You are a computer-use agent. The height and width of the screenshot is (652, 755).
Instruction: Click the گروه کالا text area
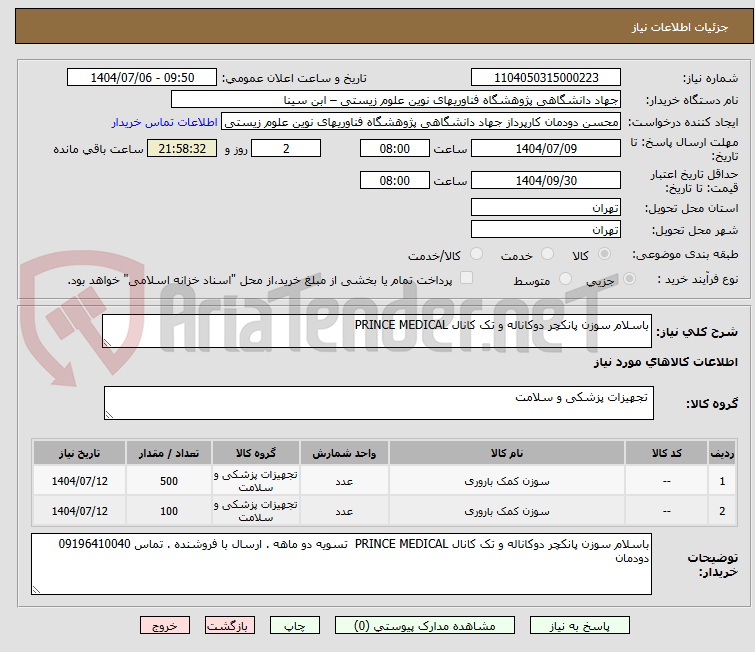pos(378,403)
